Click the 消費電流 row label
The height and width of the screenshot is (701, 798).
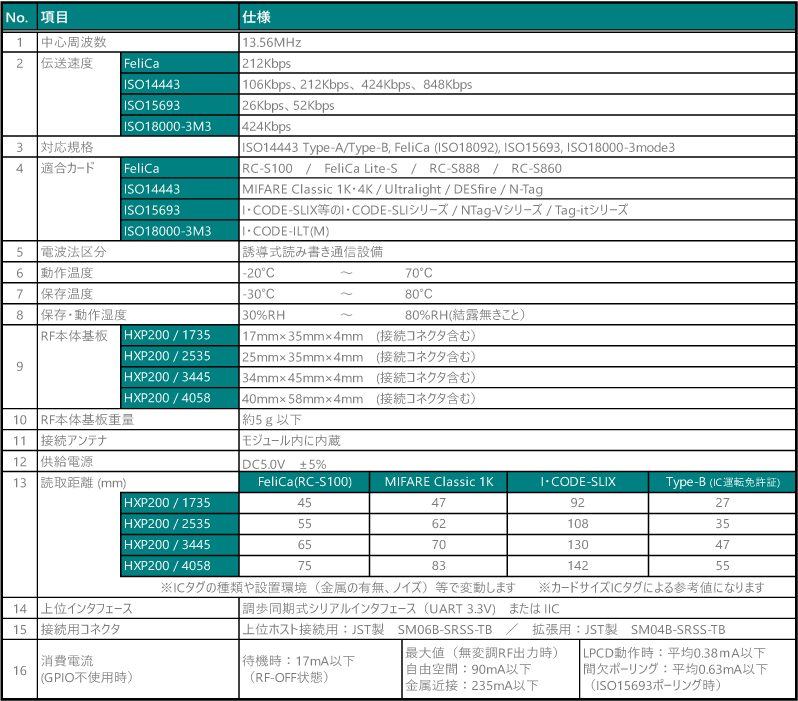pos(66,661)
